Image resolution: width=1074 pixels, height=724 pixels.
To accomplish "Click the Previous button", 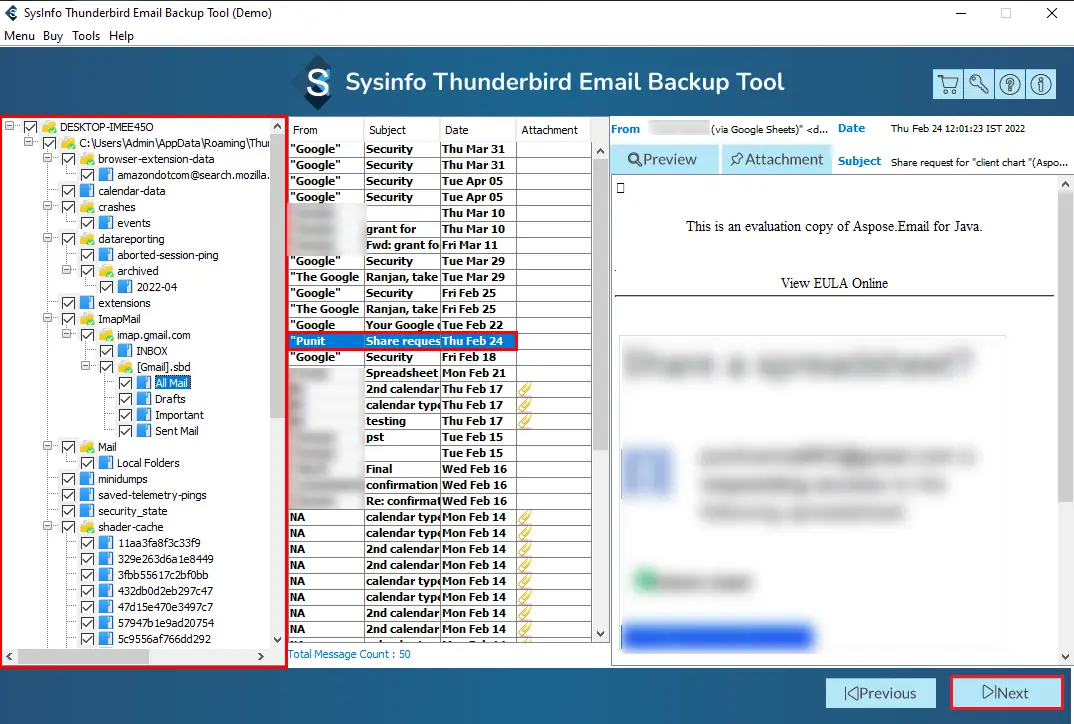I will (880, 693).
